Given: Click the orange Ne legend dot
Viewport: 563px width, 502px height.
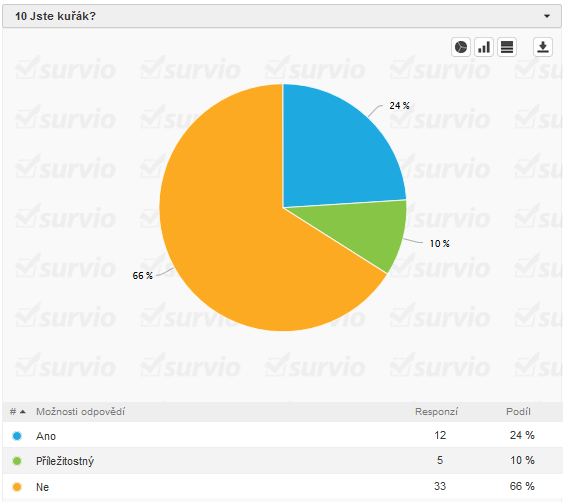Looking at the screenshot, I should tap(17, 487).
